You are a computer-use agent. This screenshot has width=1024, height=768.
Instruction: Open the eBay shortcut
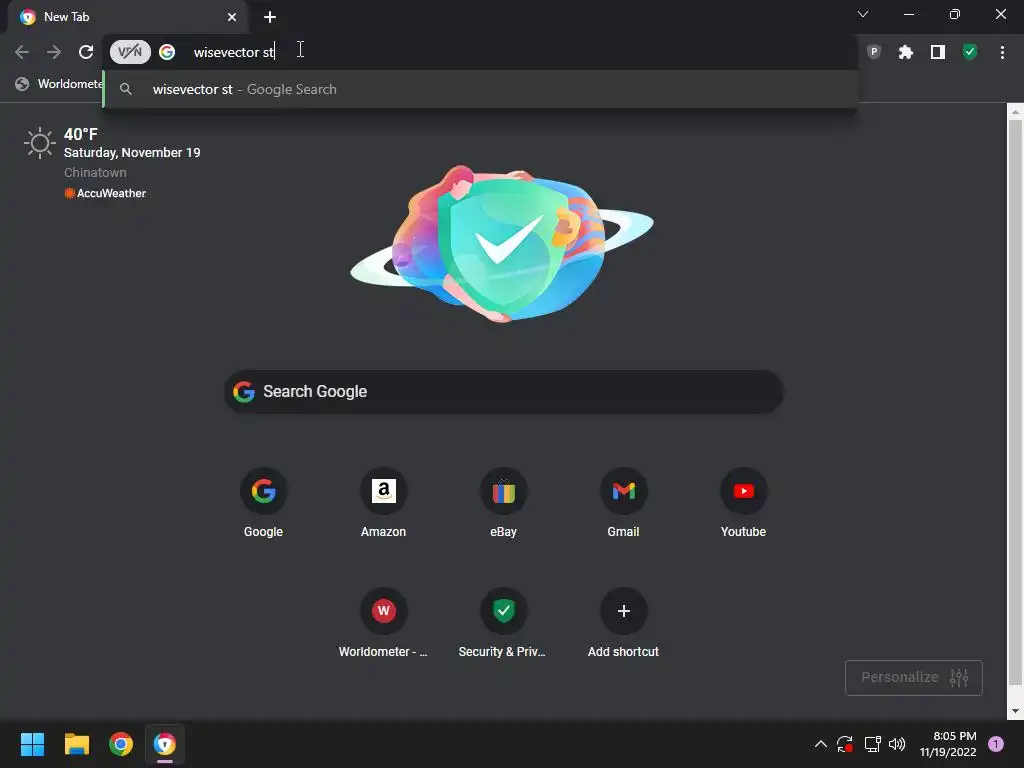[x=504, y=503]
